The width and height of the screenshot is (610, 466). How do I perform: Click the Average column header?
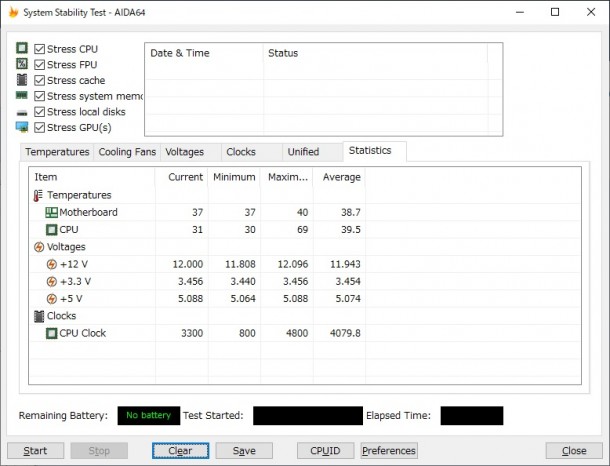click(339, 177)
